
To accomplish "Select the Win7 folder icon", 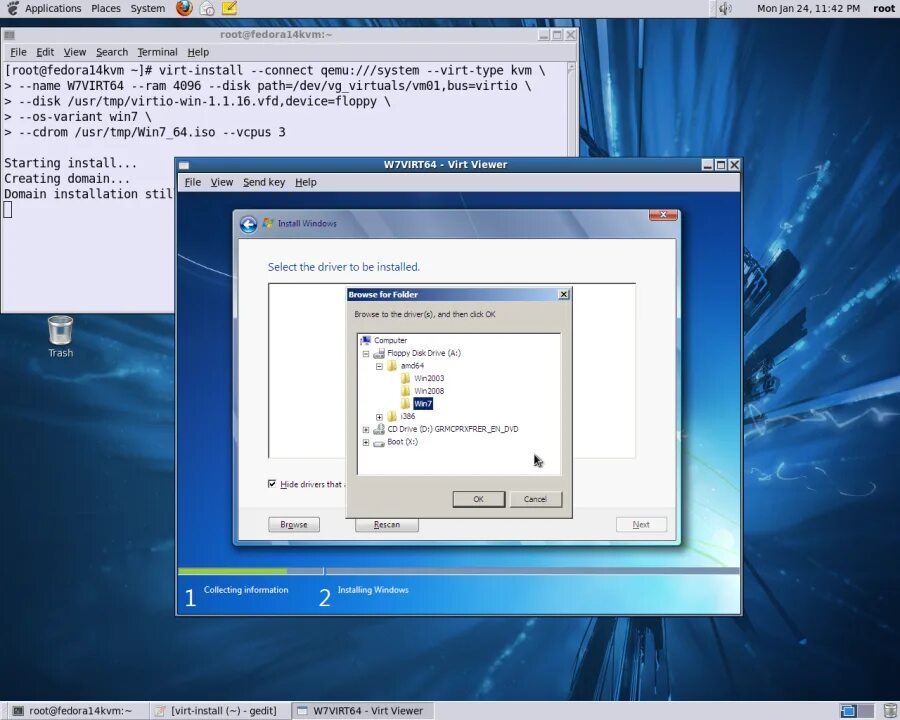I will click(x=405, y=404).
